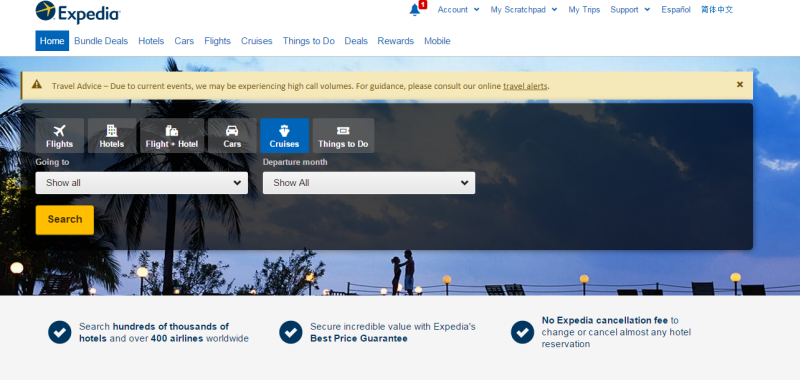
Task: Open Things to Do in navigation
Action: coord(309,41)
